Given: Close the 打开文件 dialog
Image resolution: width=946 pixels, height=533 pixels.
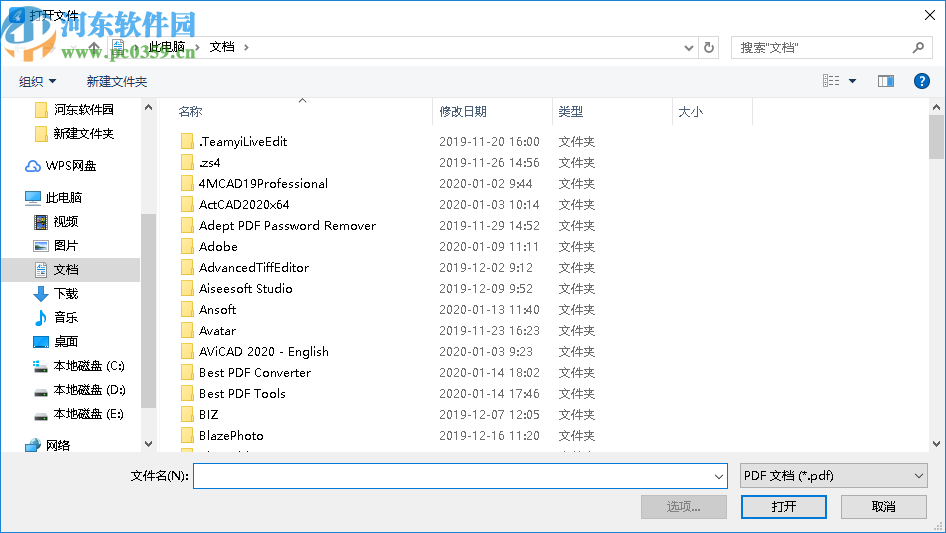Looking at the screenshot, I should 930,15.
